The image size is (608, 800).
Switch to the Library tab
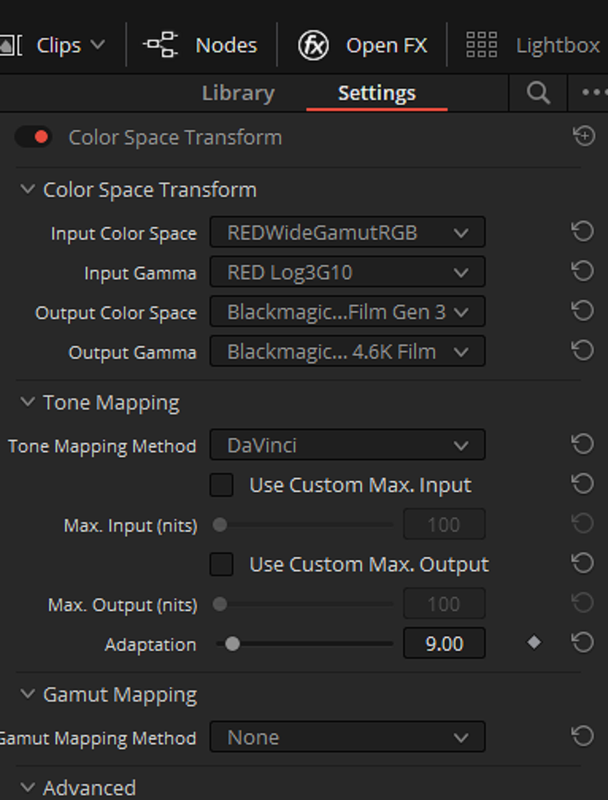(x=238, y=93)
